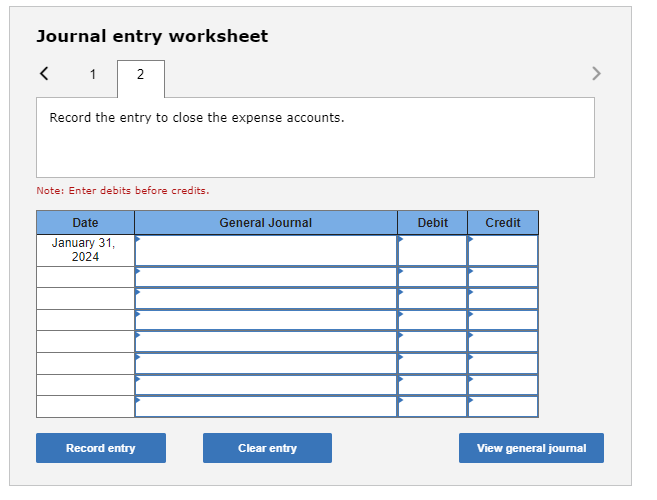The image size is (657, 500).
Task: Go to next entry with right arrow
Action: point(596,73)
